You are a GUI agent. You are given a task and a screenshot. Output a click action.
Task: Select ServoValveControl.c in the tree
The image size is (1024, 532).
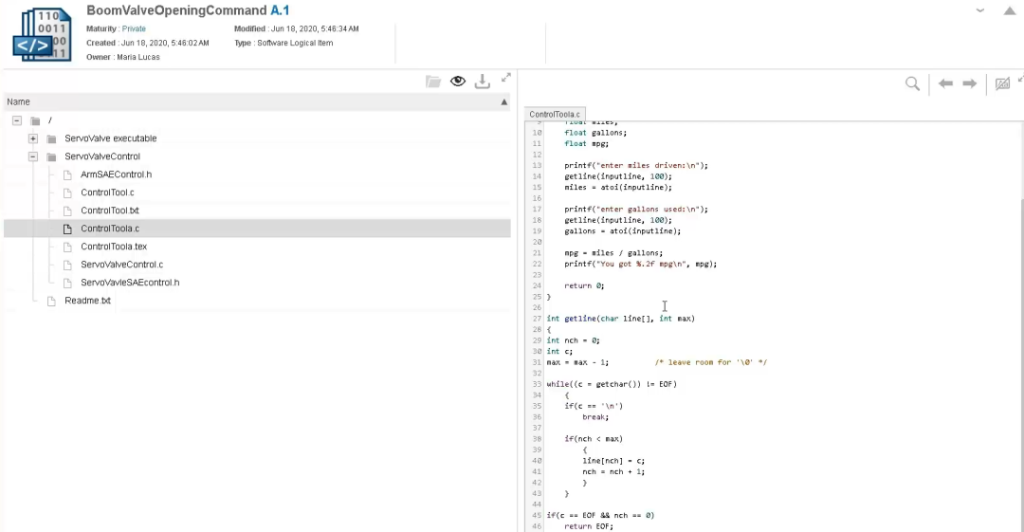click(121, 264)
